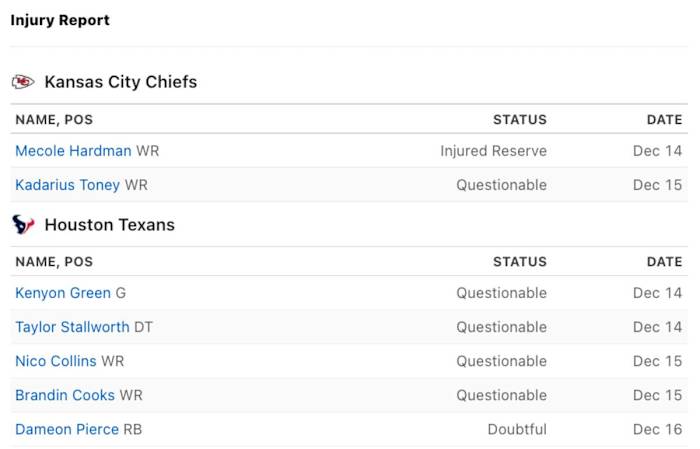Select the Kenyon Green player link
Image resolution: width=700 pixels, height=449 pixels.
(x=63, y=293)
